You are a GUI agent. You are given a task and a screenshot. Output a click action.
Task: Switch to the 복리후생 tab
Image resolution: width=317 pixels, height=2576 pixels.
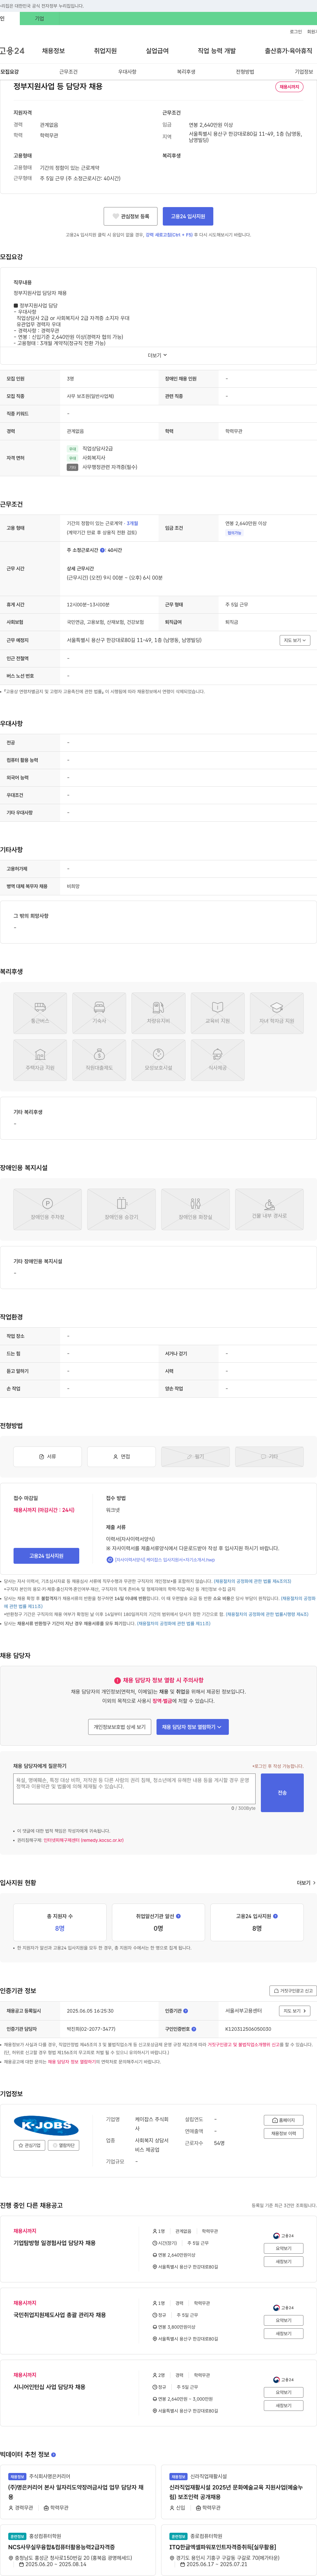point(186,72)
